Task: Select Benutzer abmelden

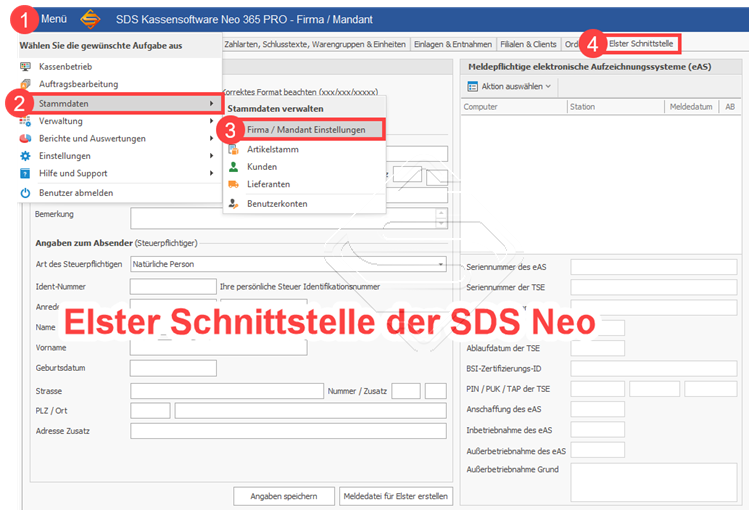Action: click(x=119, y=193)
